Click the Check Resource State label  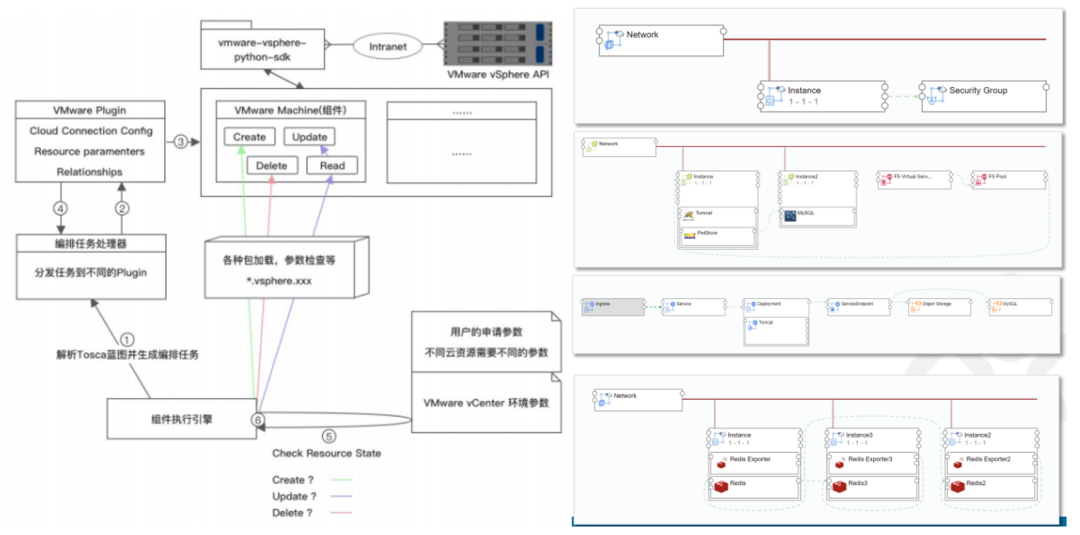click(x=326, y=453)
